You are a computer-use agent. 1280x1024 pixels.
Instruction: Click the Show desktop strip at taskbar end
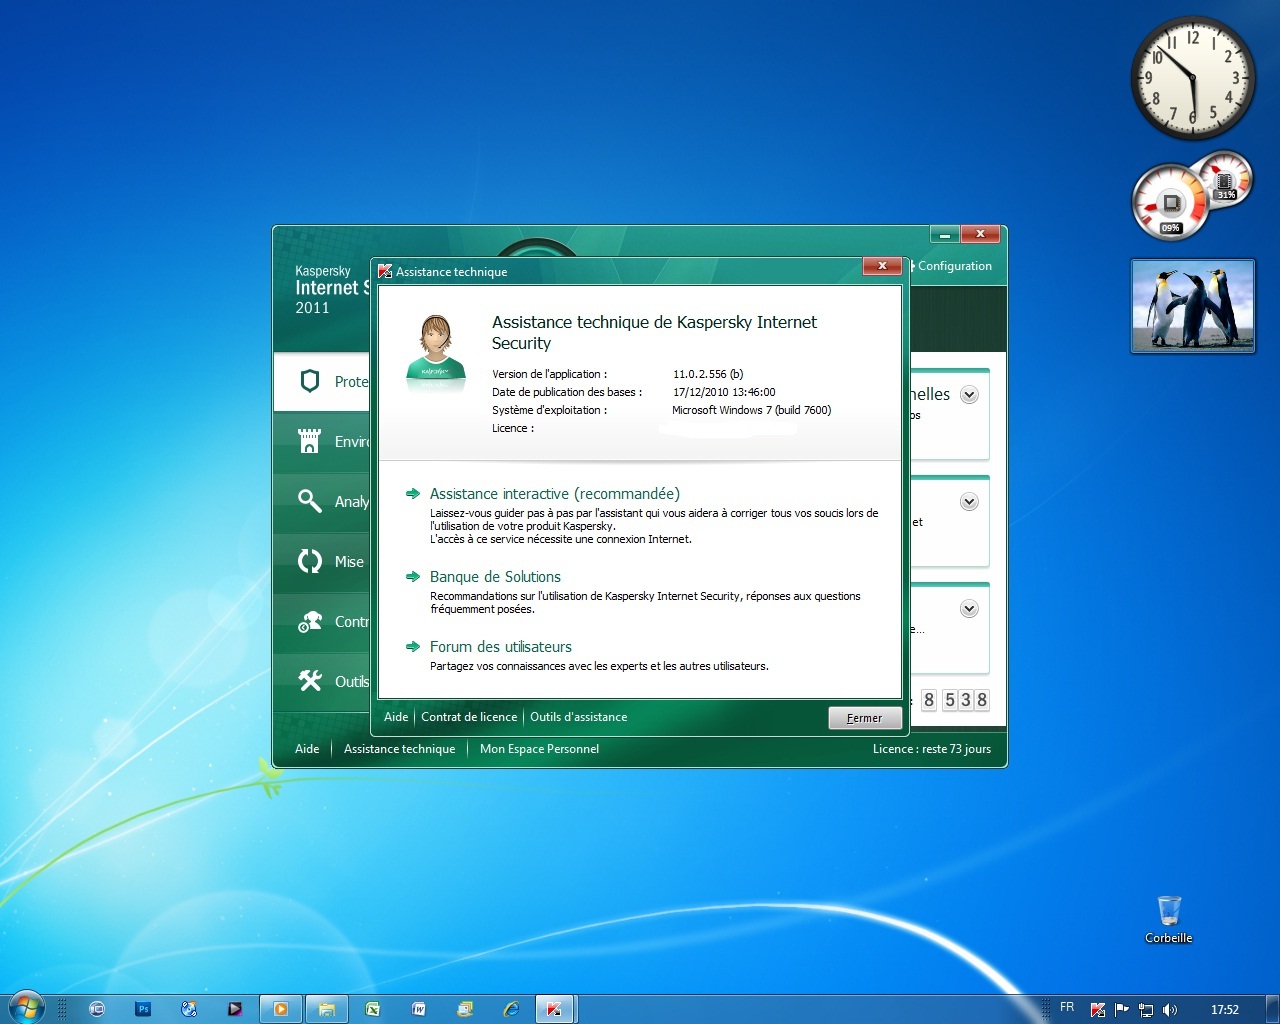[x=1273, y=1009]
